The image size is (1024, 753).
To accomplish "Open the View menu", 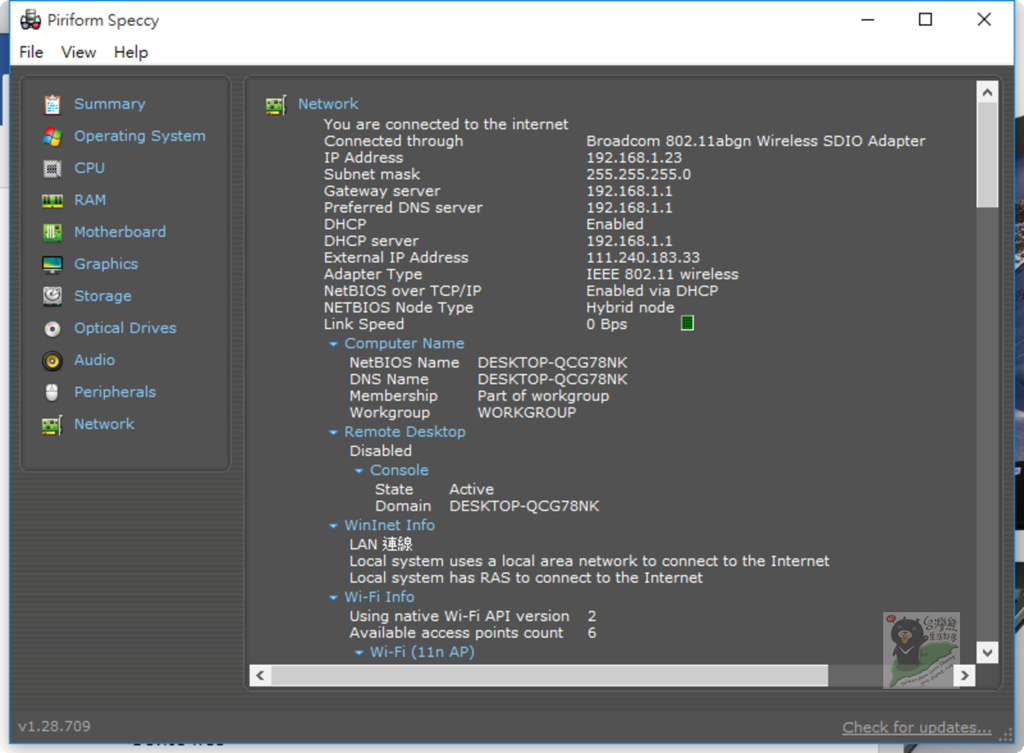I will point(78,52).
